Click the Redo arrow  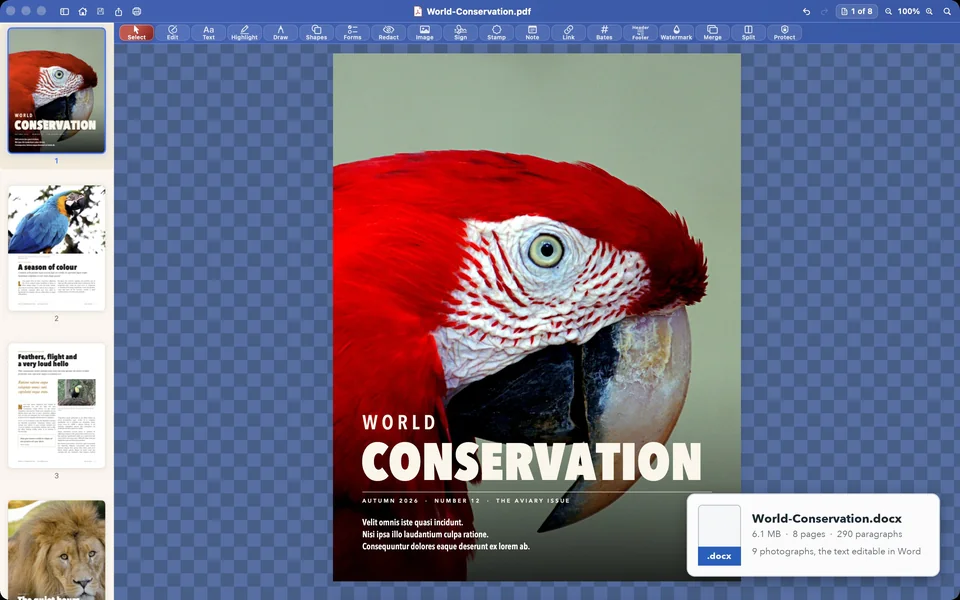824,11
